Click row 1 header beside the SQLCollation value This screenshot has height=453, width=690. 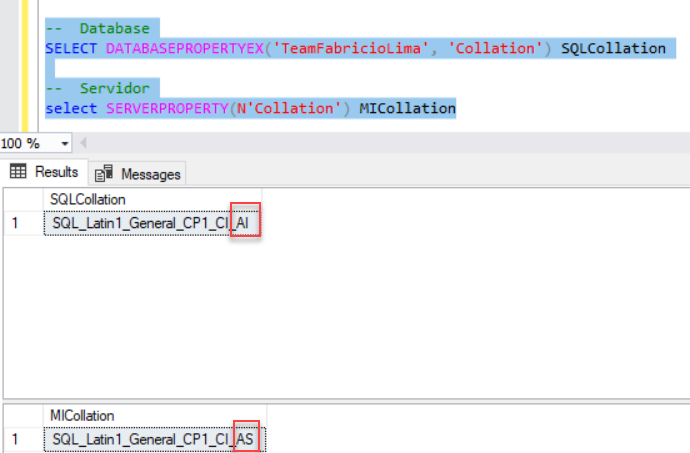coord(16,223)
